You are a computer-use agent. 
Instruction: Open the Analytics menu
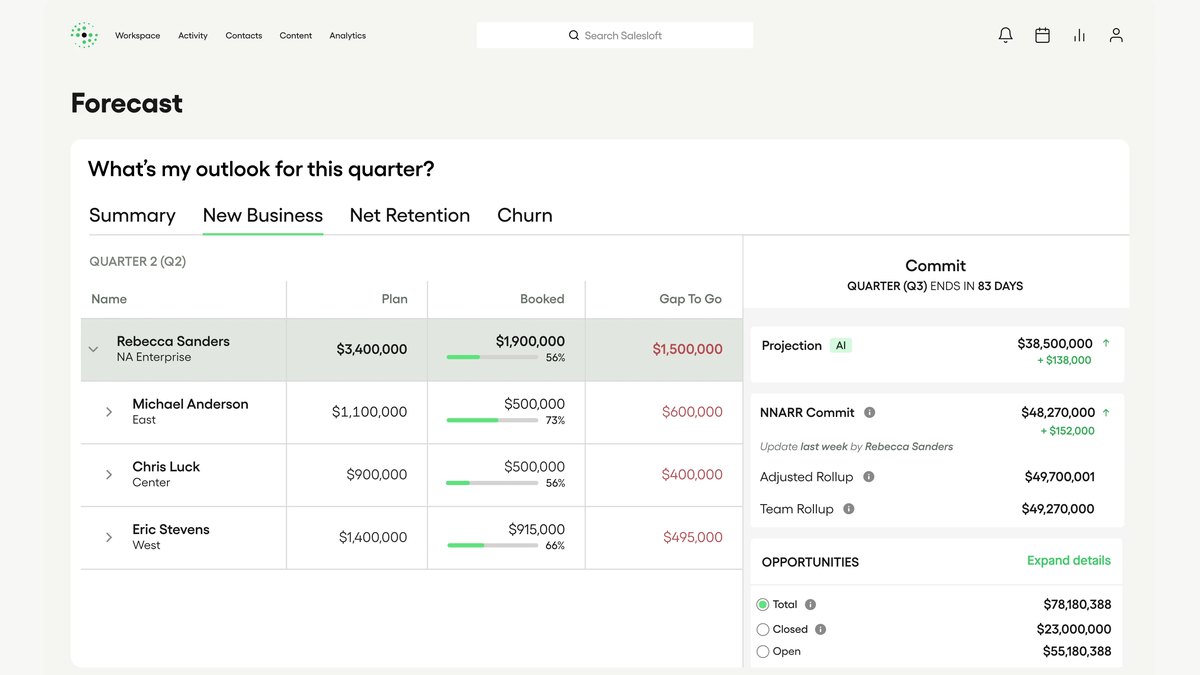point(348,36)
